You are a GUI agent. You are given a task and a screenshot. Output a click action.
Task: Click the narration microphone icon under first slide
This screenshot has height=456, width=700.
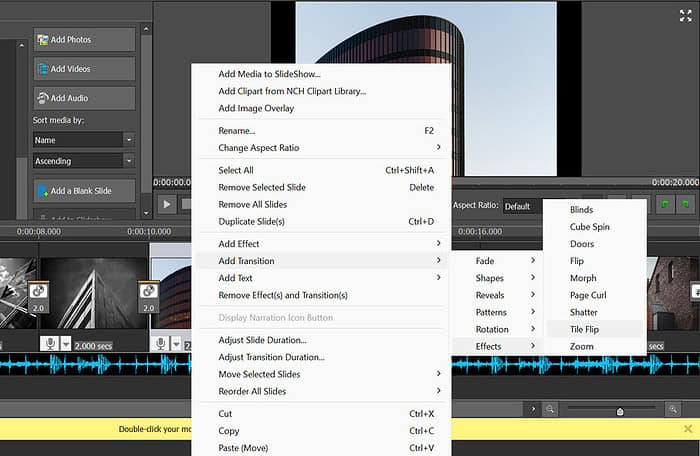click(x=49, y=344)
